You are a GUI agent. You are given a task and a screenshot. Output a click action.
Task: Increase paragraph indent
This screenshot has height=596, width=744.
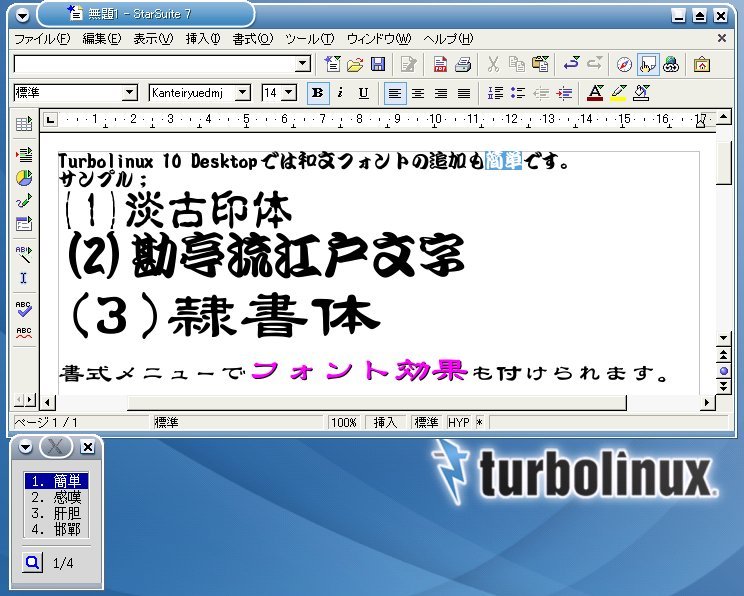[x=564, y=93]
